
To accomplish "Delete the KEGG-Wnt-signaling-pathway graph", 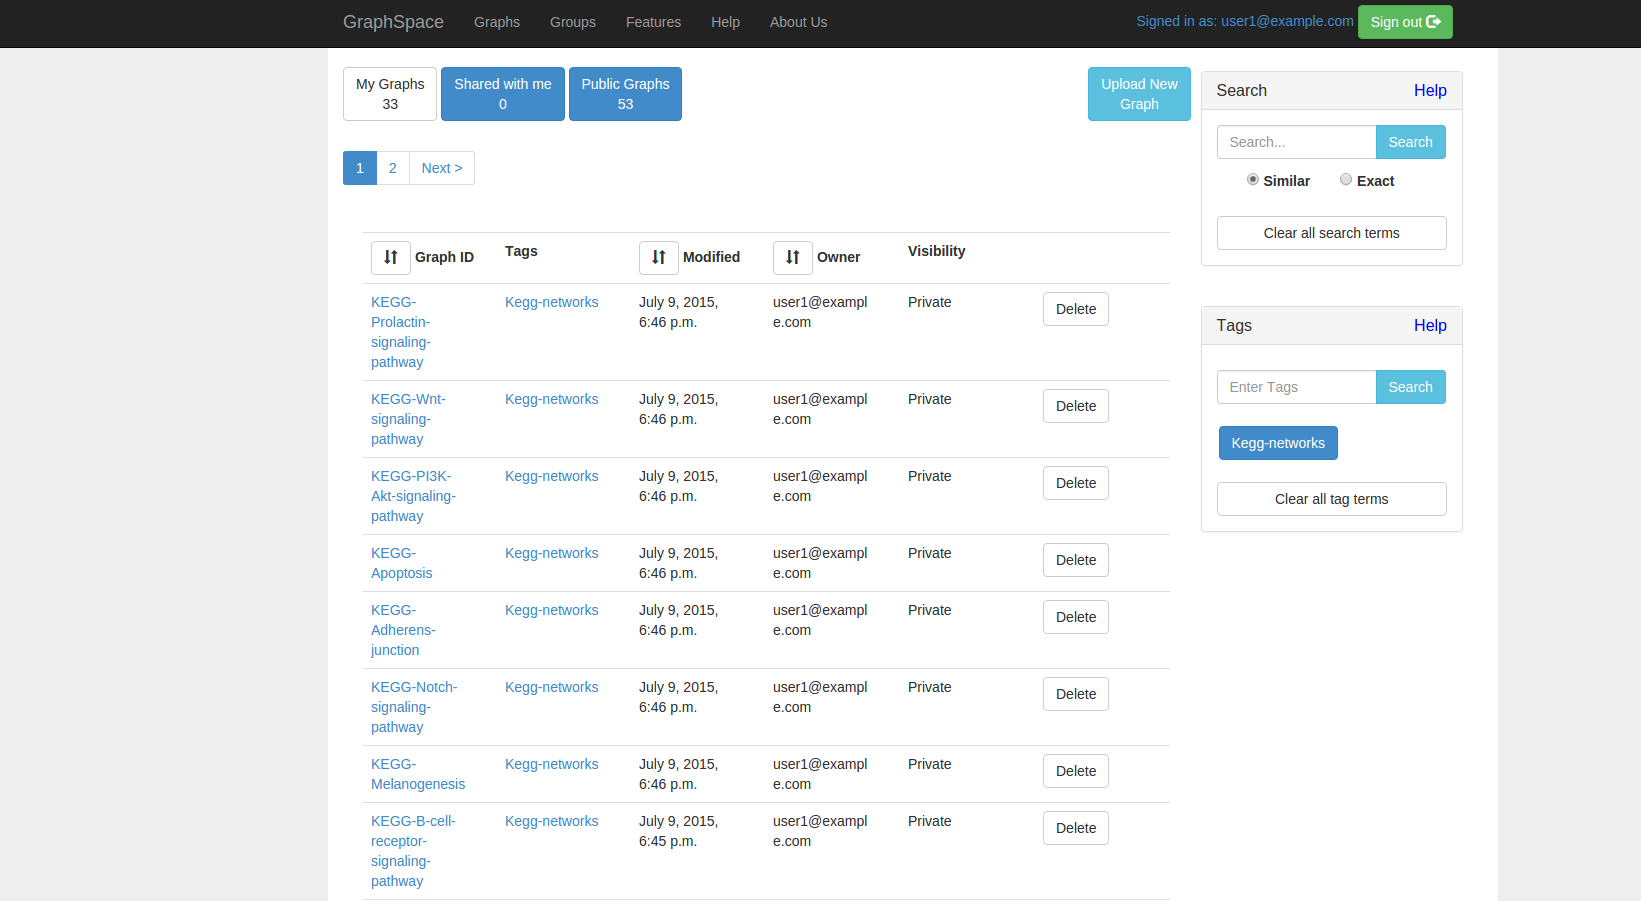I will click(x=1076, y=406).
